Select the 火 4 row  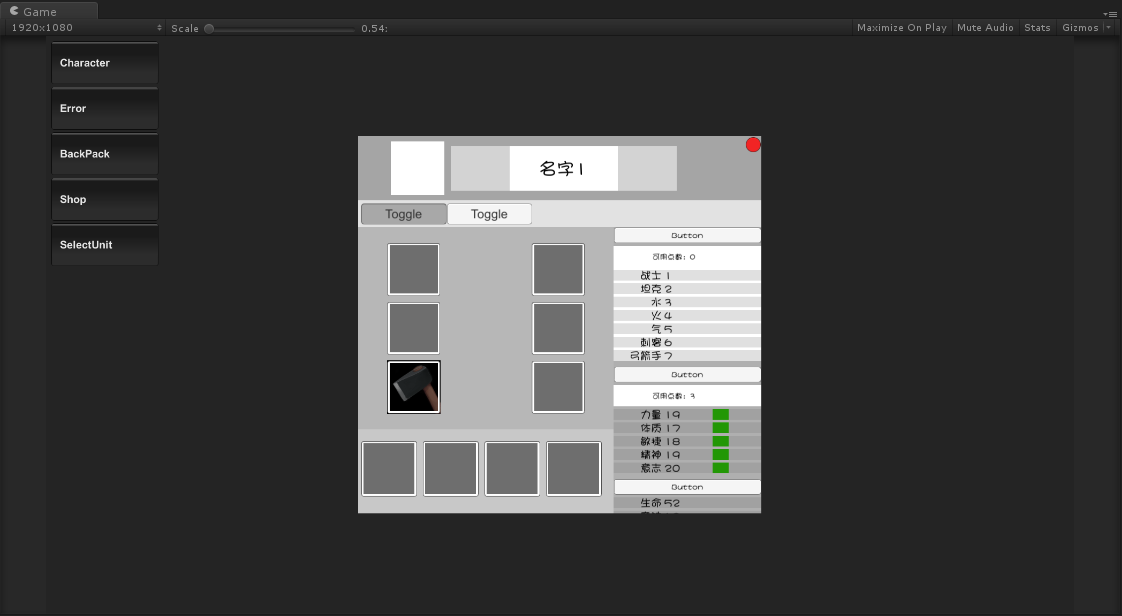click(x=687, y=316)
